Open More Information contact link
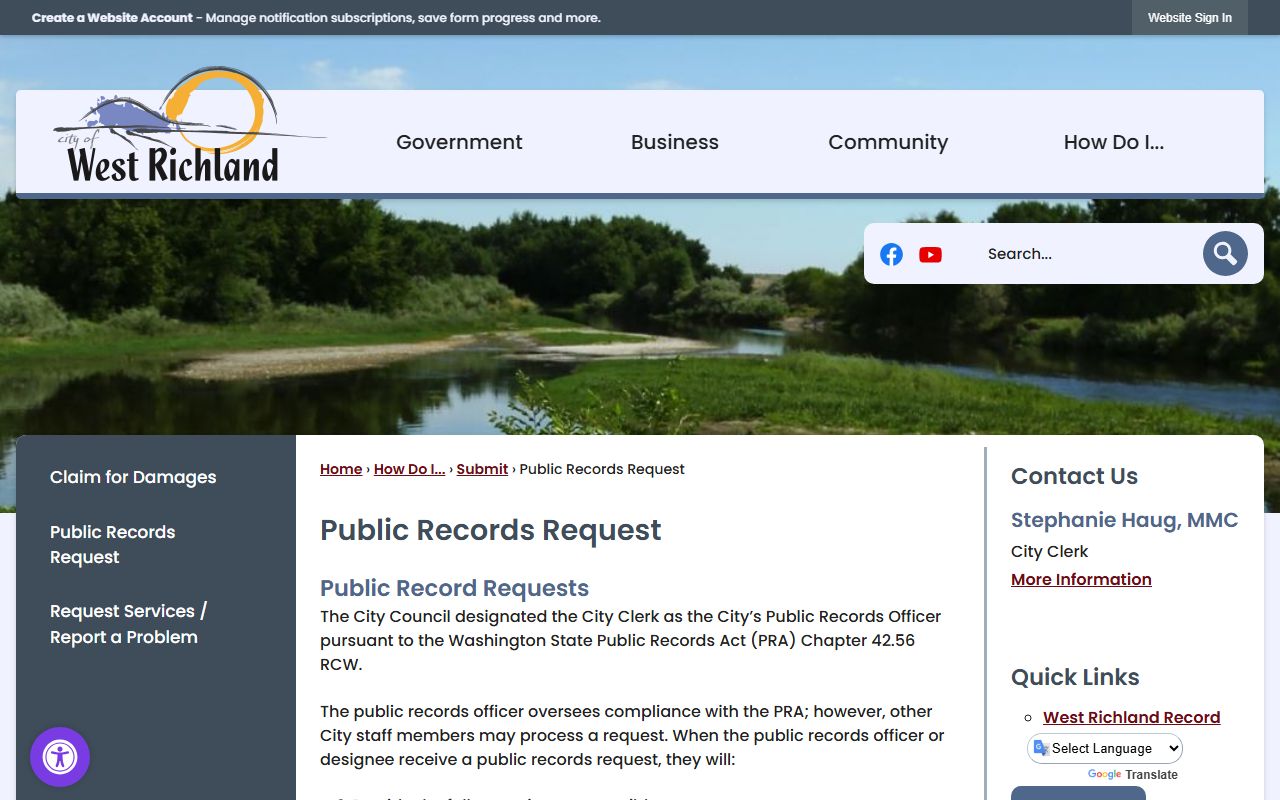This screenshot has height=800, width=1280. tap(1081, 579)
